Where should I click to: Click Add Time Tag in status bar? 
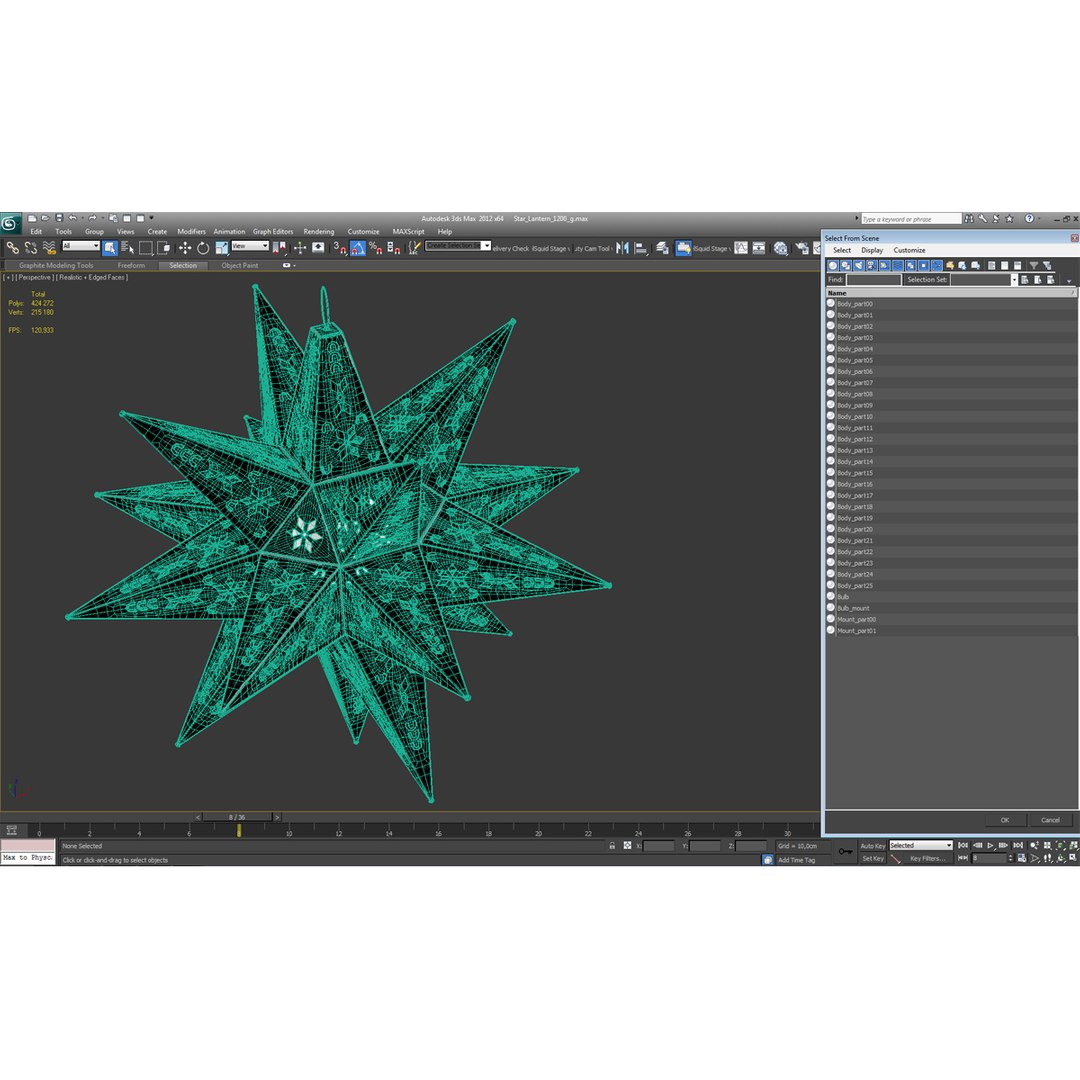[x=796, y=860]
